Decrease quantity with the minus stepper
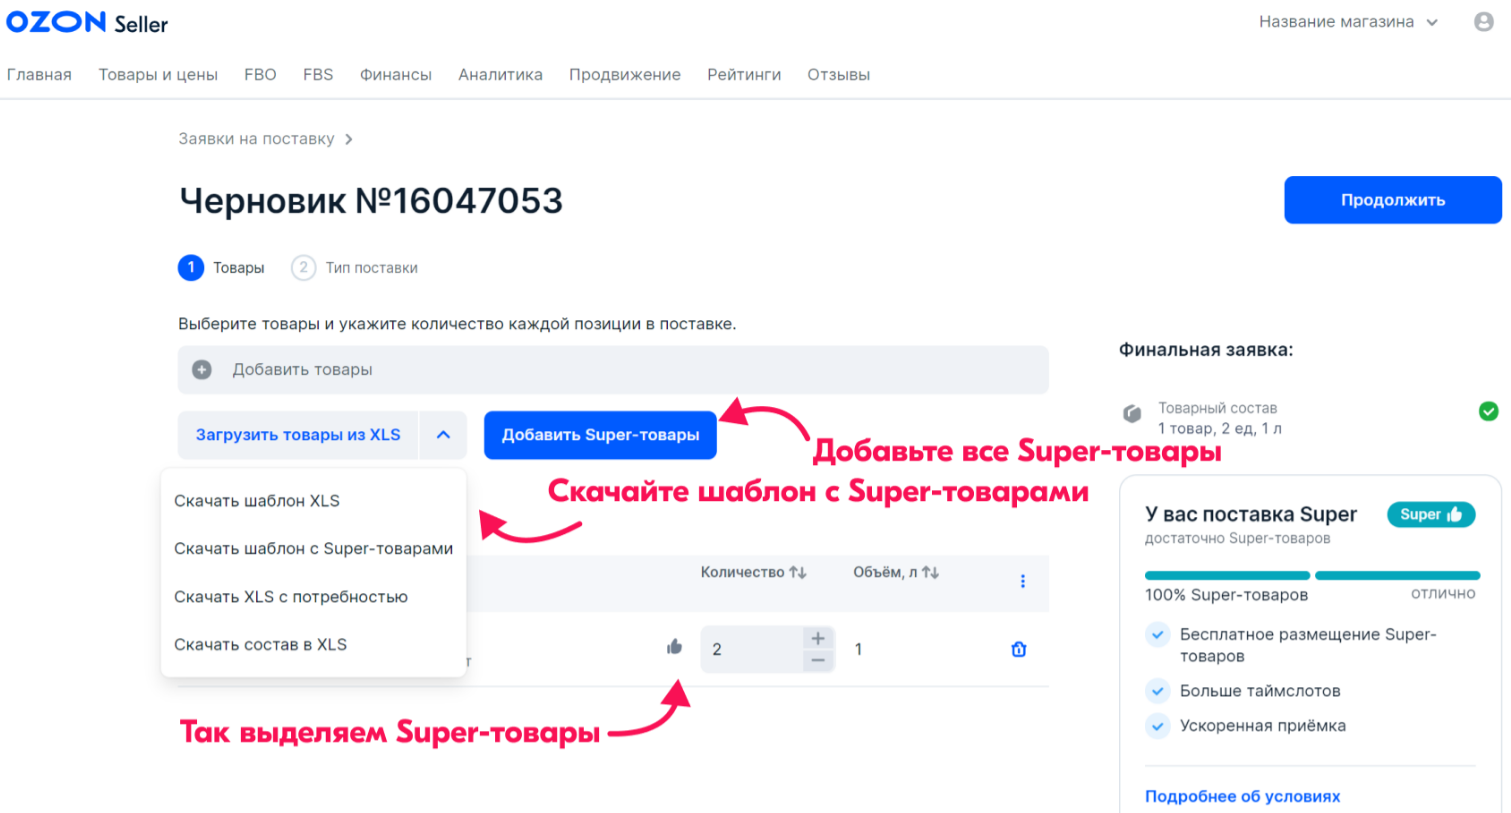The image size is (1511, 813). (818, 661)
